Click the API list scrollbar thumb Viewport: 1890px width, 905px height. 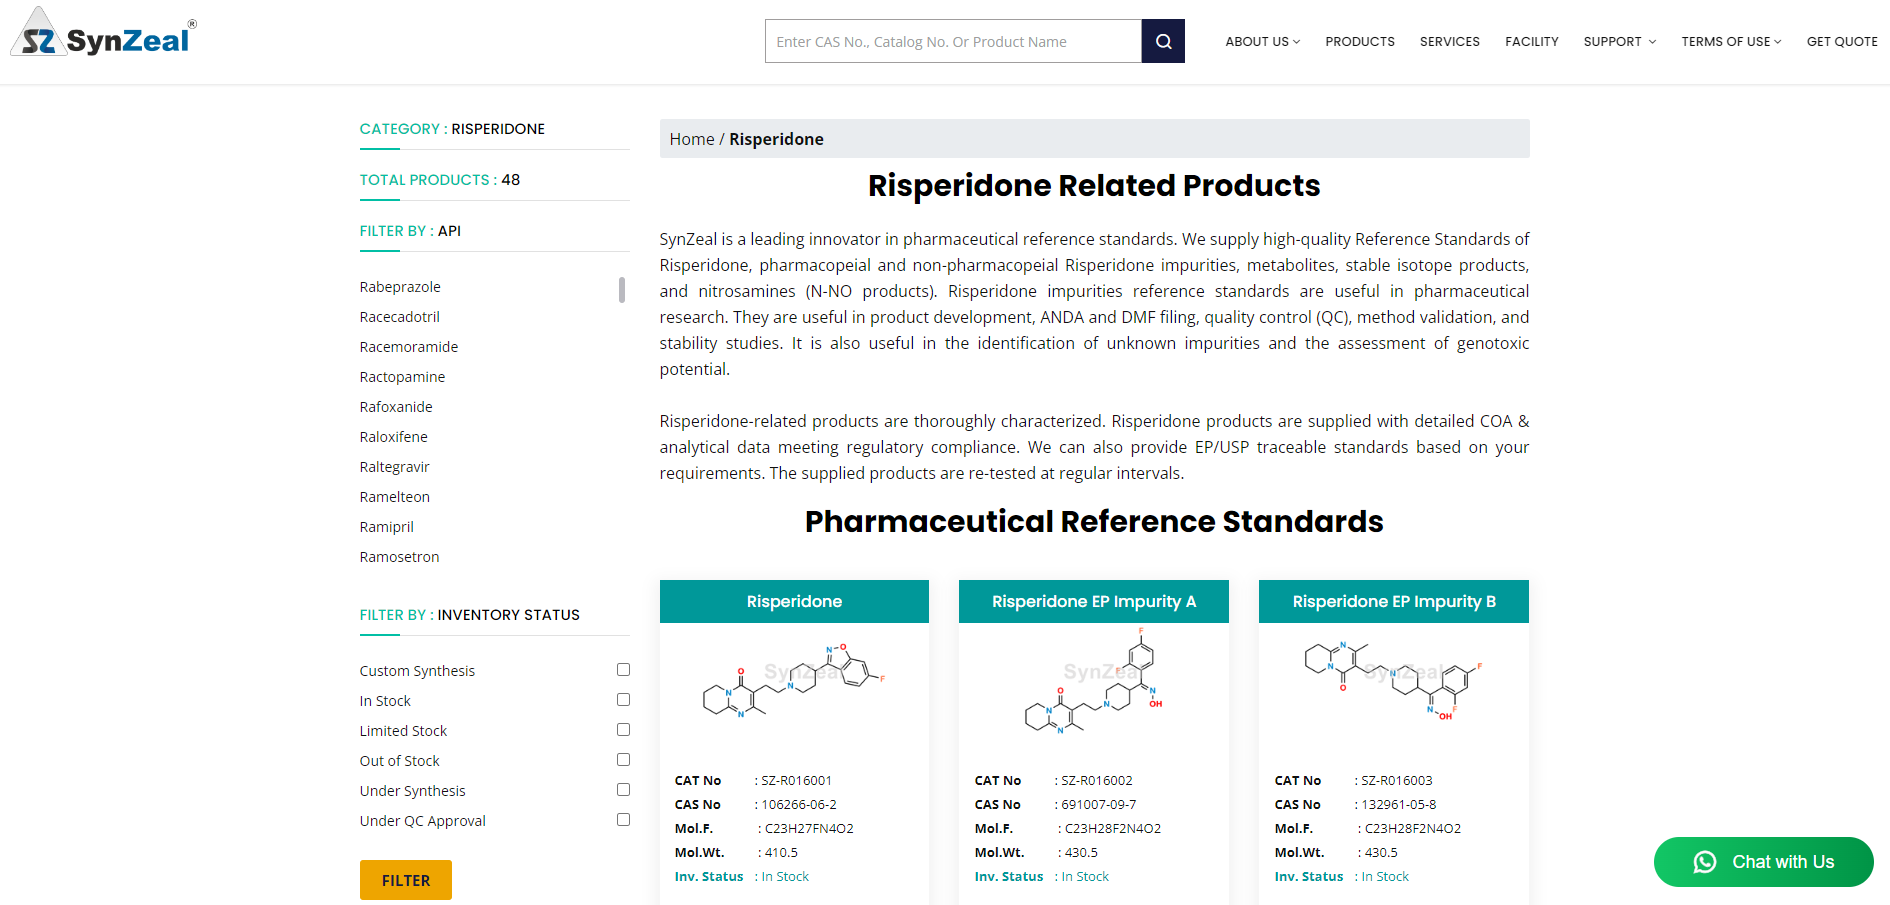(622, 290)
